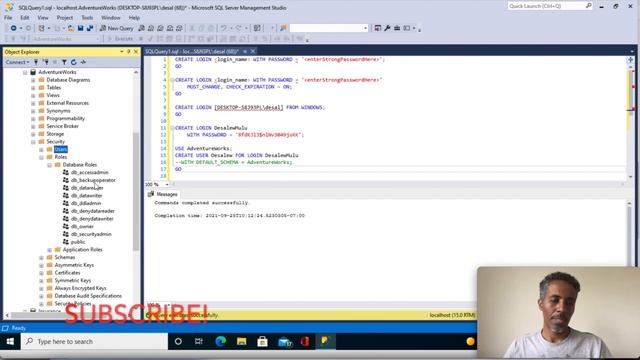
Task: Expand the Programmability folder
Action: 33,118
